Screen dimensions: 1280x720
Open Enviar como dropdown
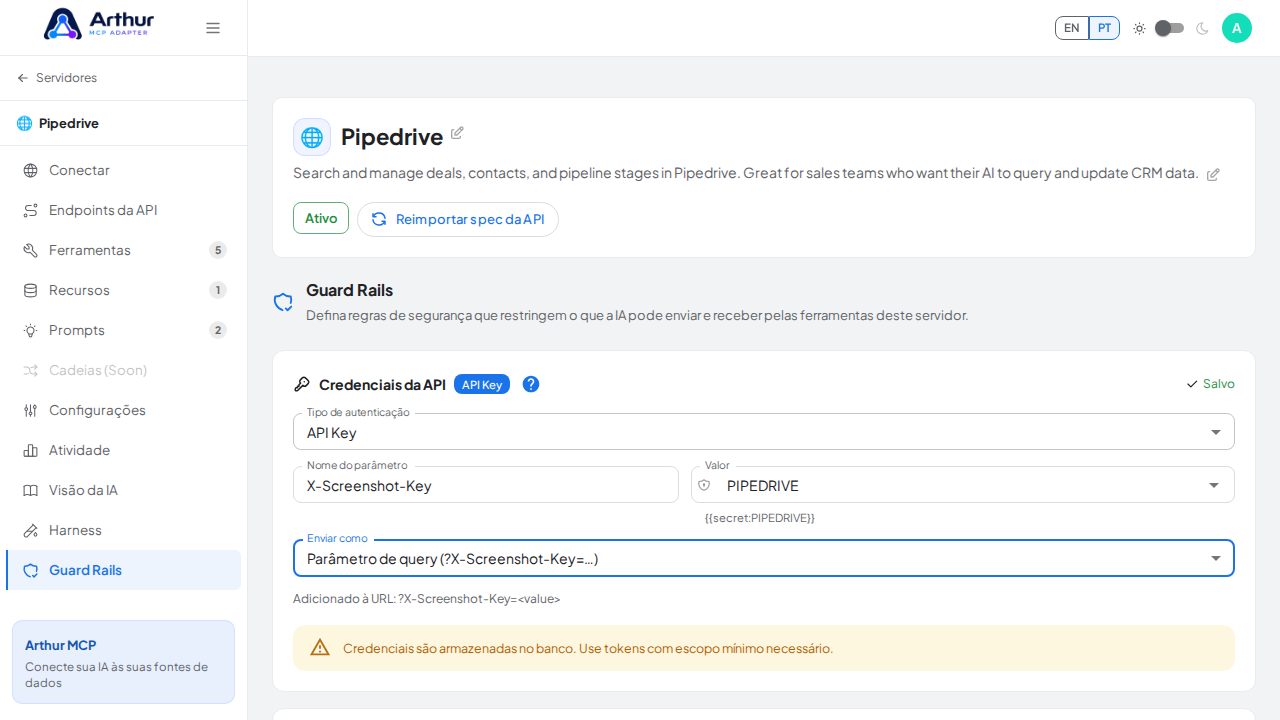click(x=764, y=558)
